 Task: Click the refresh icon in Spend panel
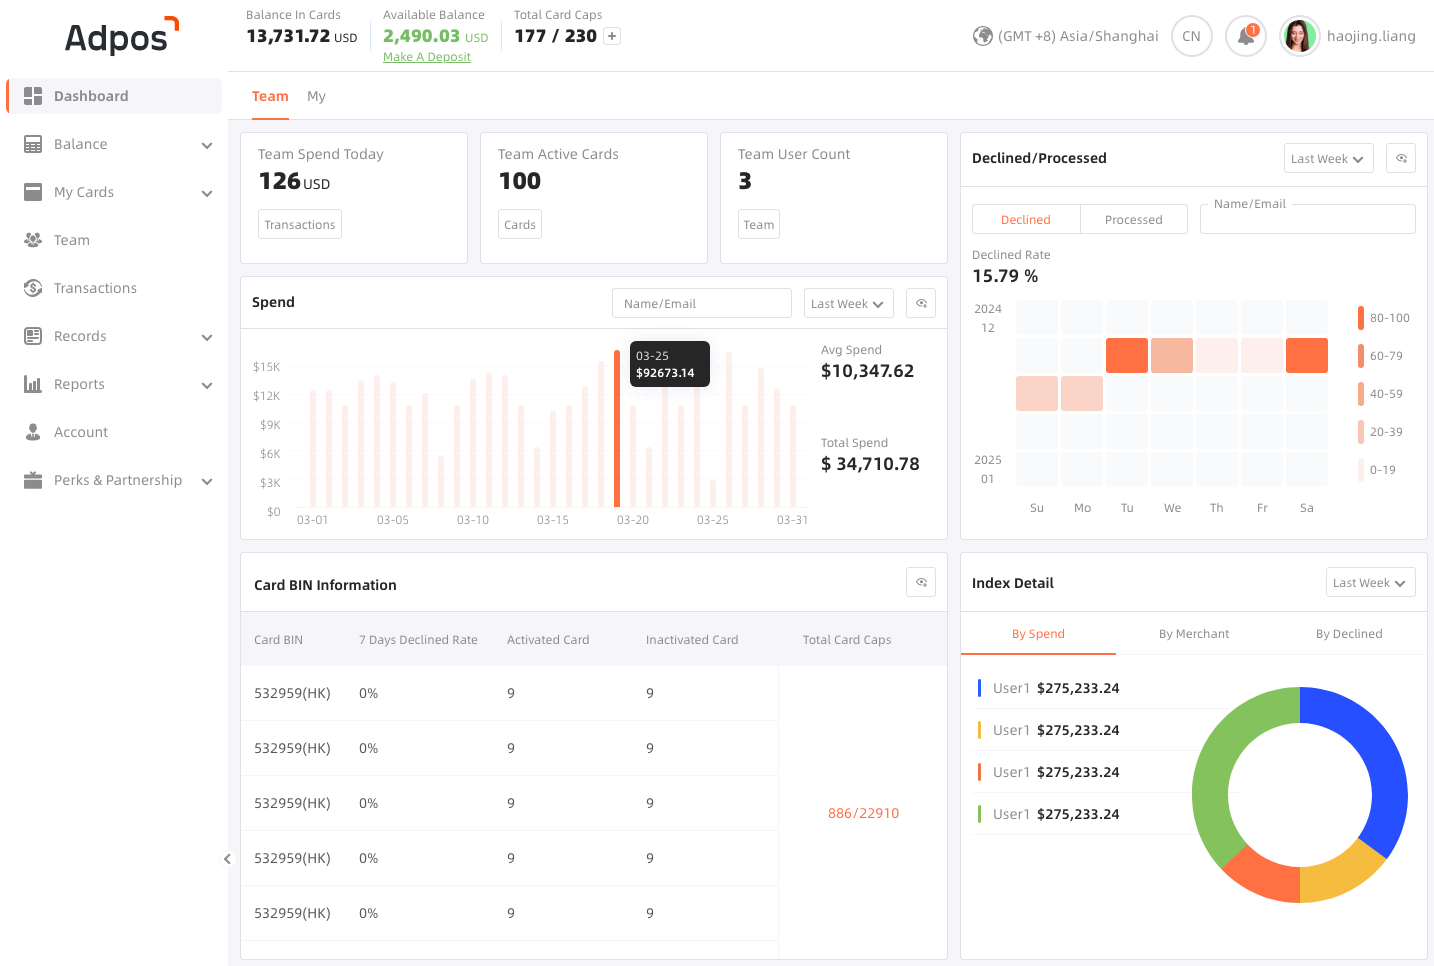tap(921, 303)
